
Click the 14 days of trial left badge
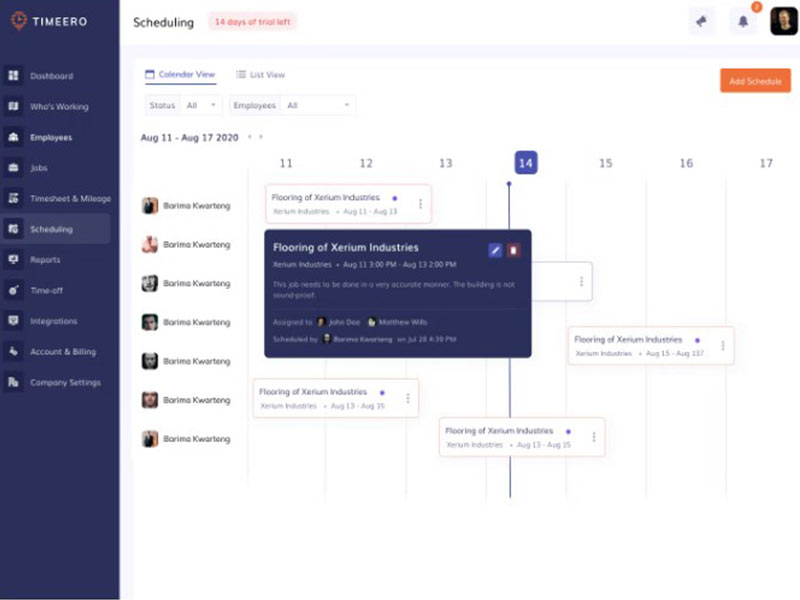253,22
